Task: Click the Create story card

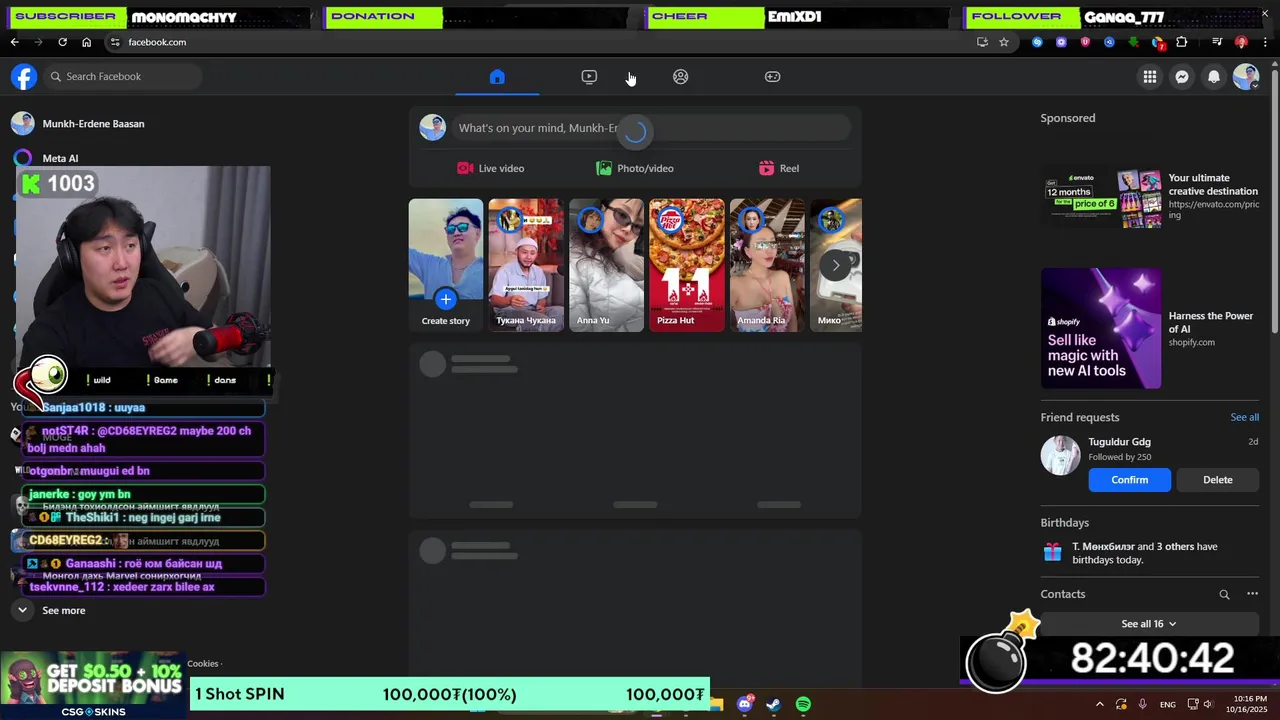Action: click(x=446, y=265)
